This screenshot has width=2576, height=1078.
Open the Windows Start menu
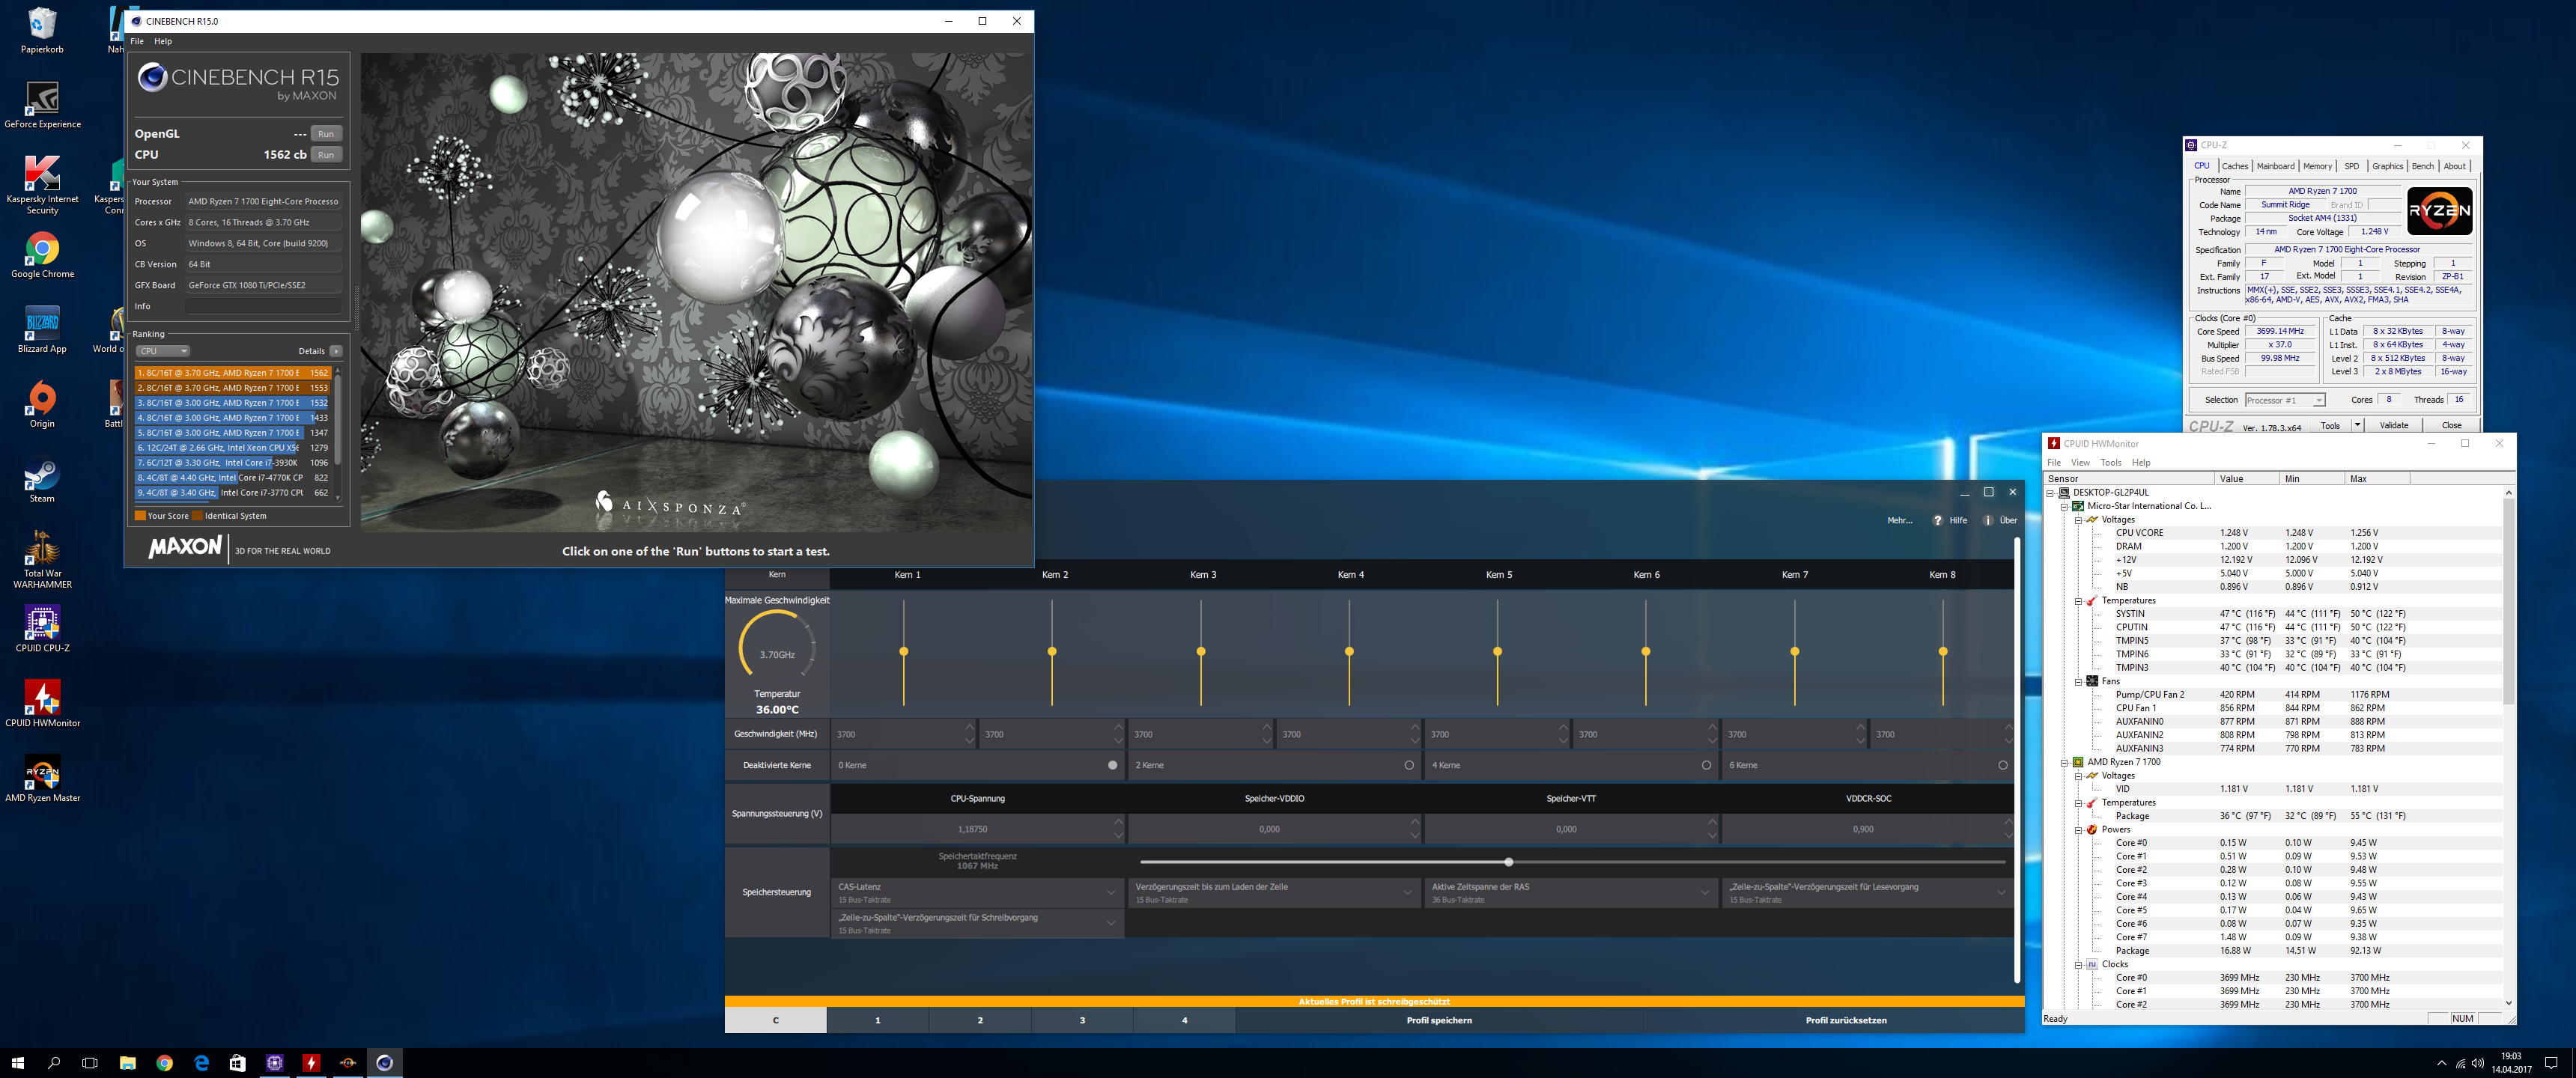click(17, 1062)
